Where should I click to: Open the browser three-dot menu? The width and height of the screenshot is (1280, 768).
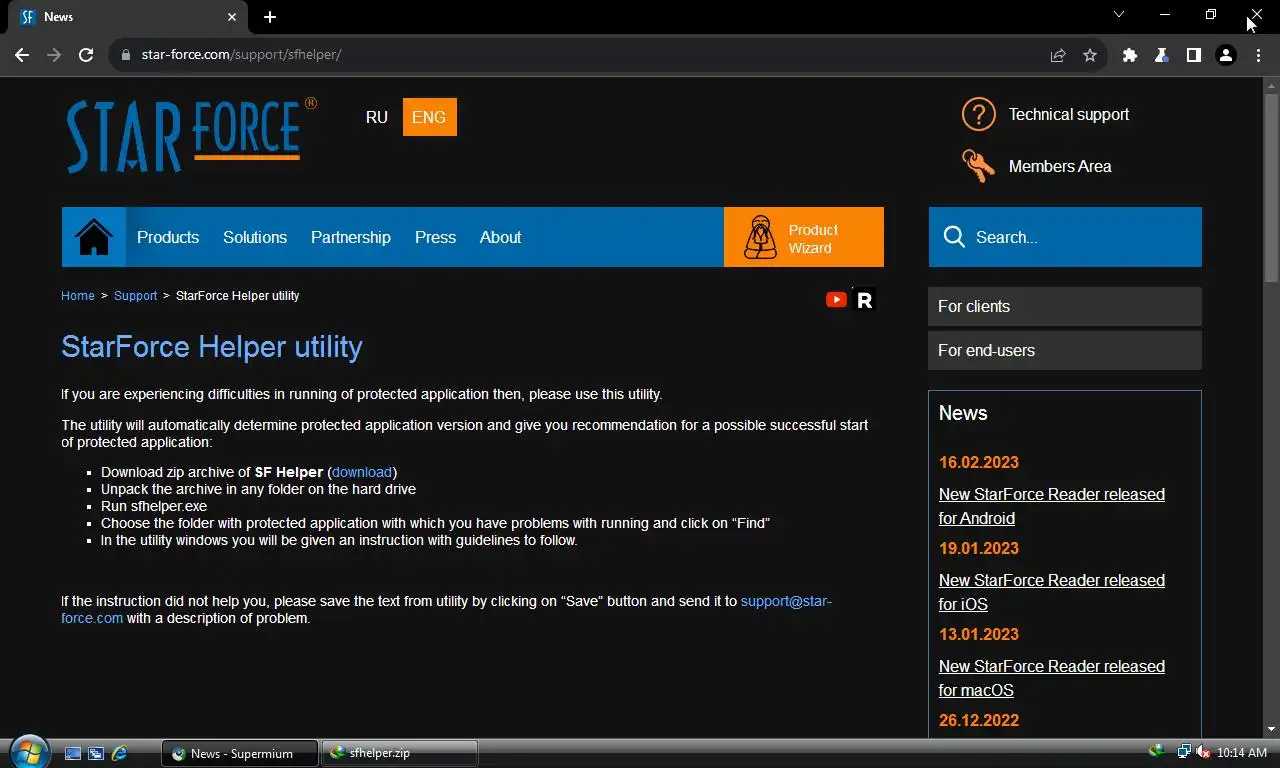pyautogui.click(x=1258, y=55)
